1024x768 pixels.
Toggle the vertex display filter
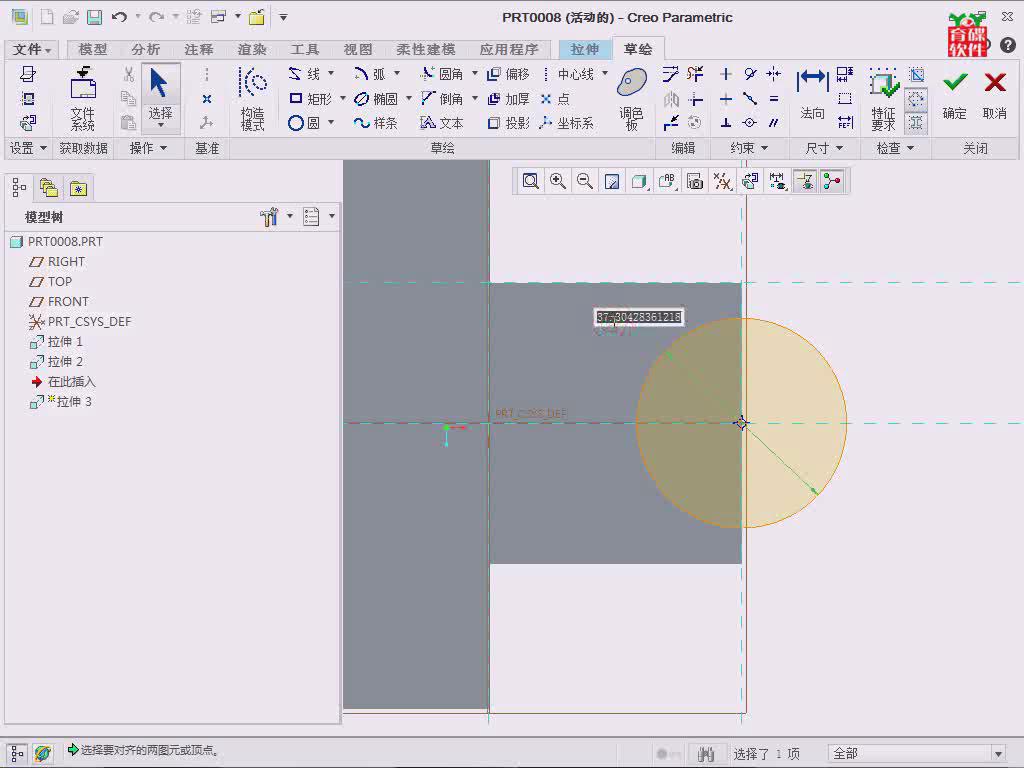click(x=832, y=181)
